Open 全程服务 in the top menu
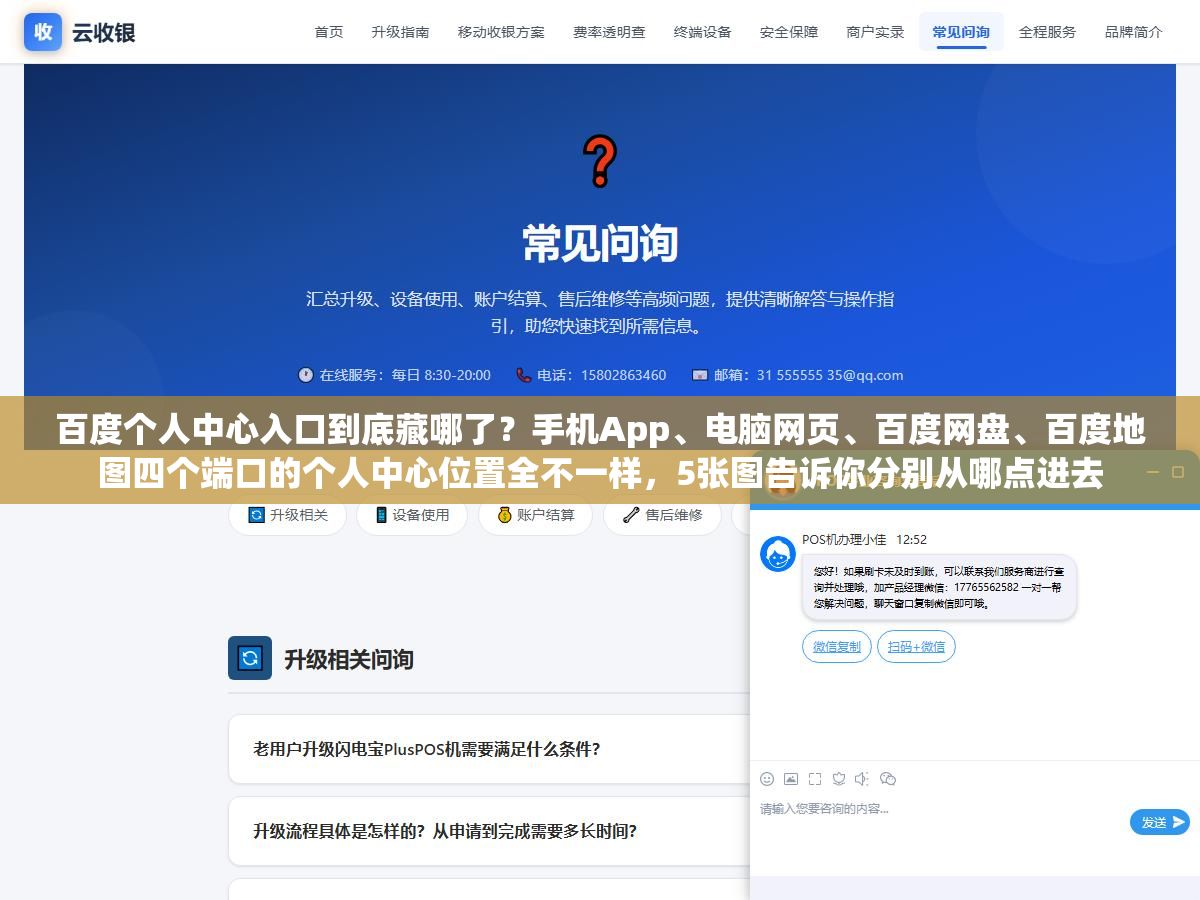 pos(1047,32)
